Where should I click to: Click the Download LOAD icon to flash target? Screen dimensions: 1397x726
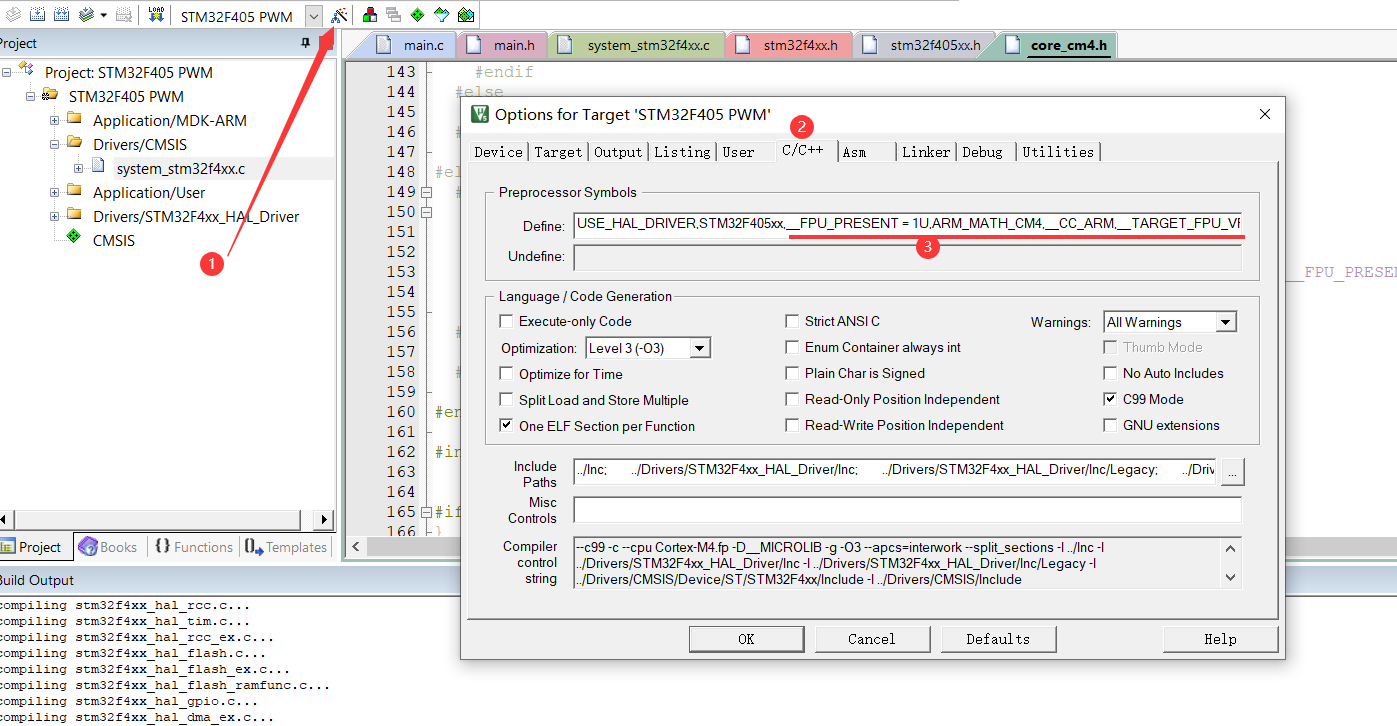click(155, 14)
